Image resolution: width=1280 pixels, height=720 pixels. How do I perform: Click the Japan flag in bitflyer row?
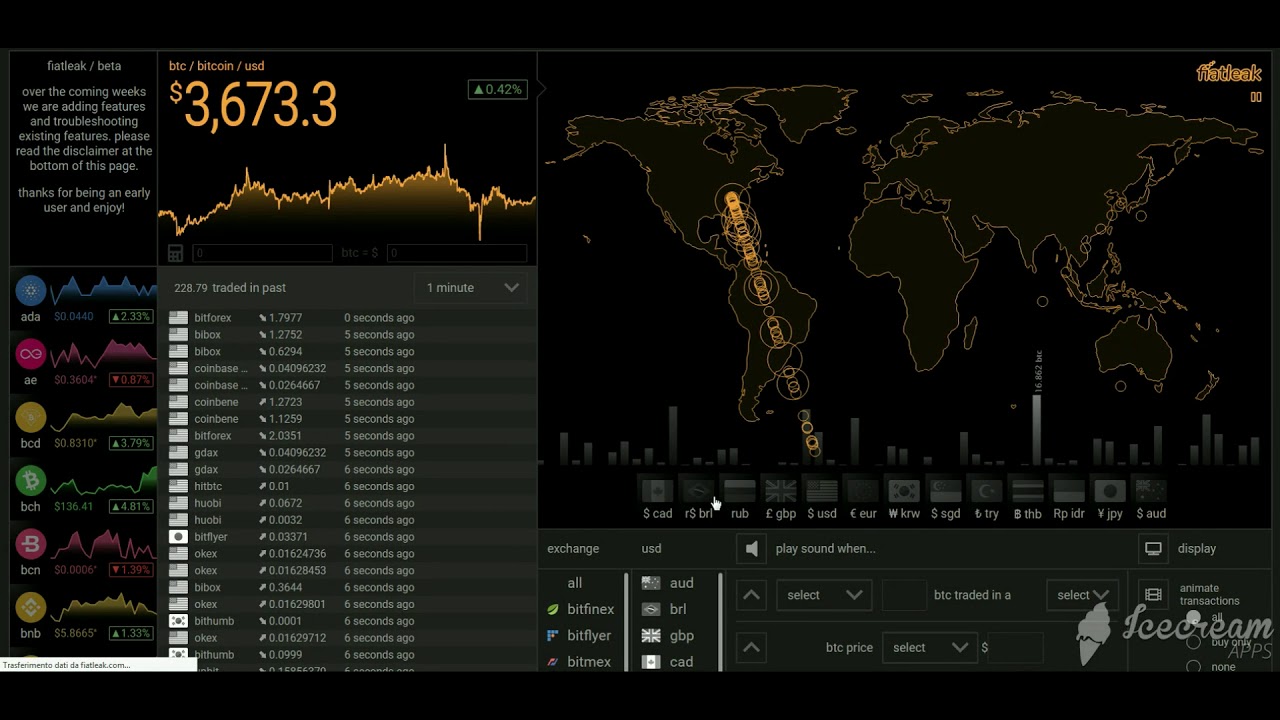[x=178, y=537]
